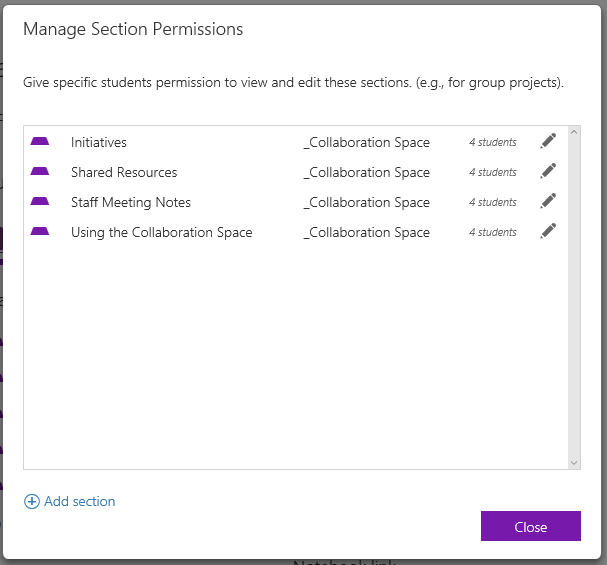Select the Shared Resources section name

pos(124,172)
